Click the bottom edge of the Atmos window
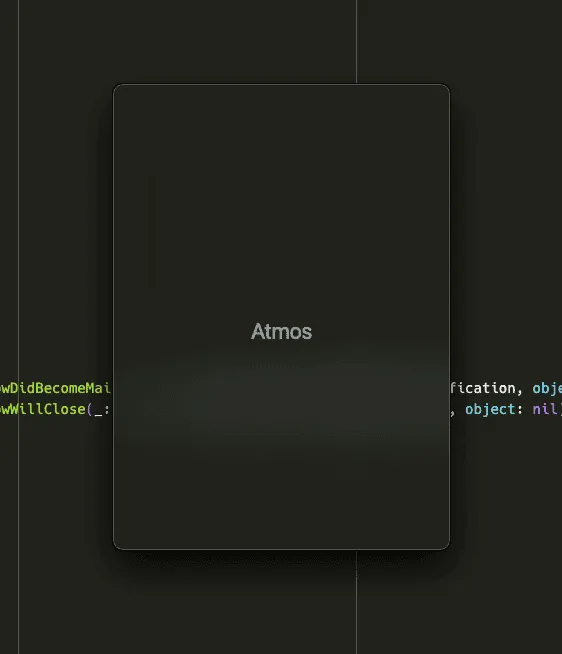The width and height of the screenshot is (562, 654). point(281,549)
